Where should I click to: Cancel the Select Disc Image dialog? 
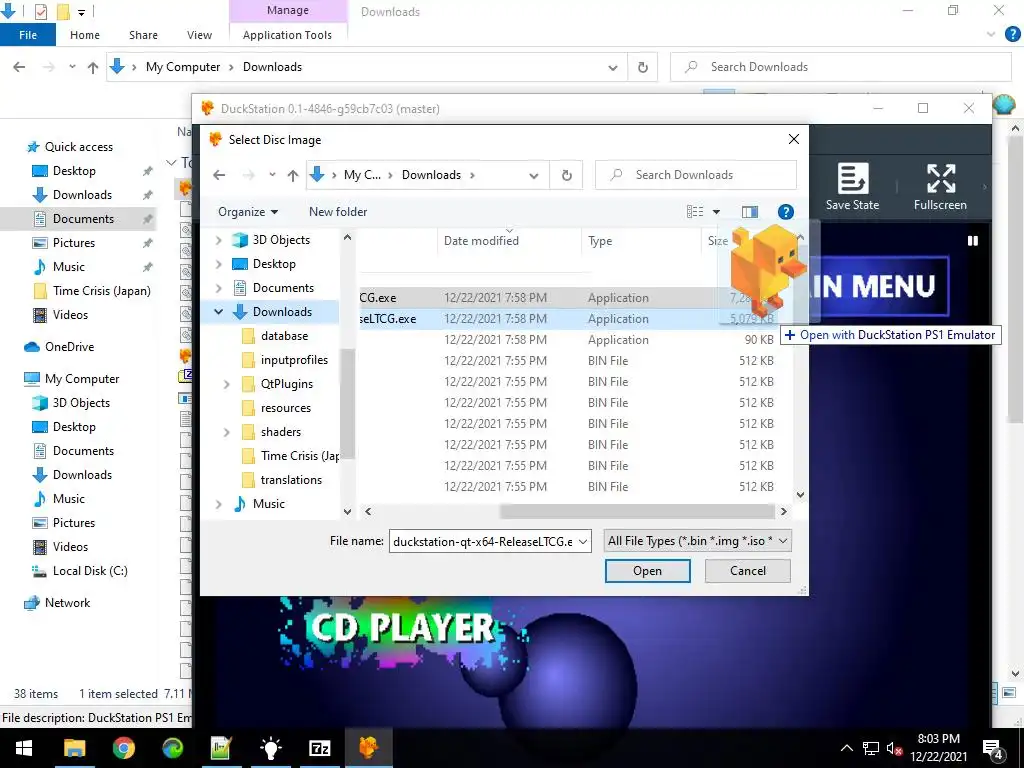(x=748, y=571)
